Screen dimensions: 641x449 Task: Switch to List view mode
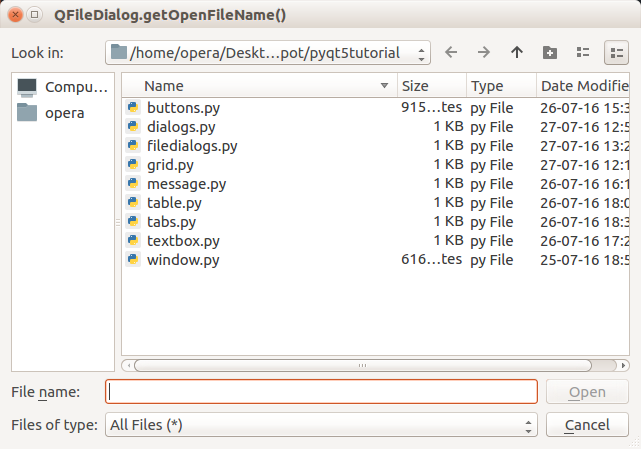coord(583,52)
